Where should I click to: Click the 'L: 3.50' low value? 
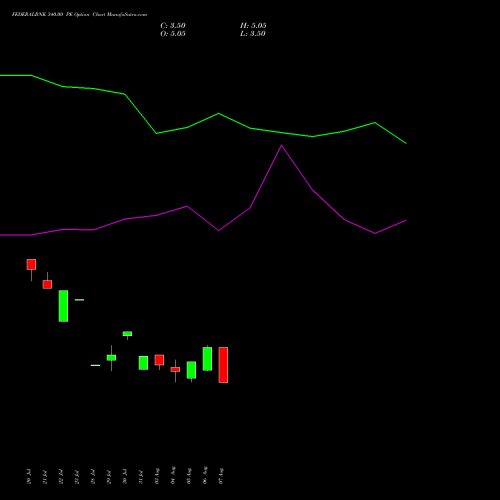pyautogui.click(x=253, y=34)
